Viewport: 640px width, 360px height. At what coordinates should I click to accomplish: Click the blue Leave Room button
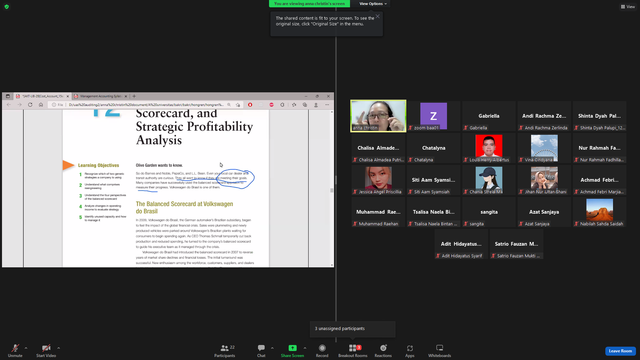tap(620, 351)
